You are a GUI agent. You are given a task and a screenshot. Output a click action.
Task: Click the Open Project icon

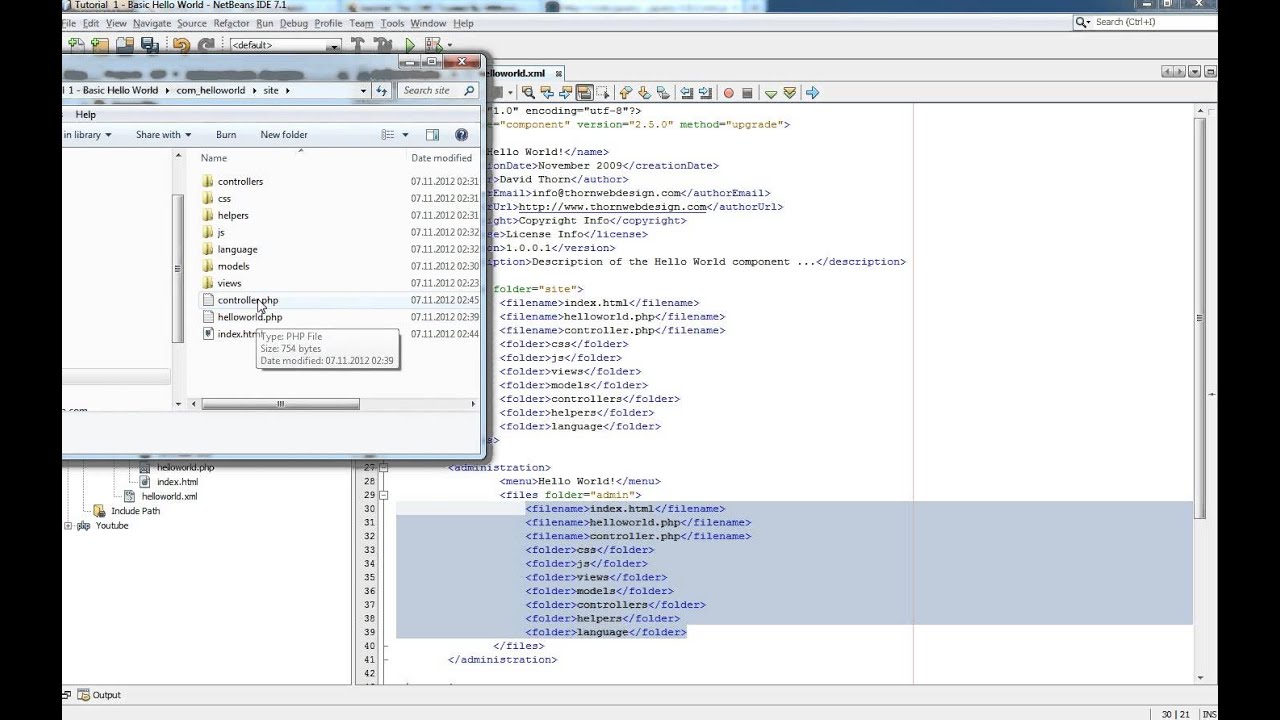click(124, 45)
